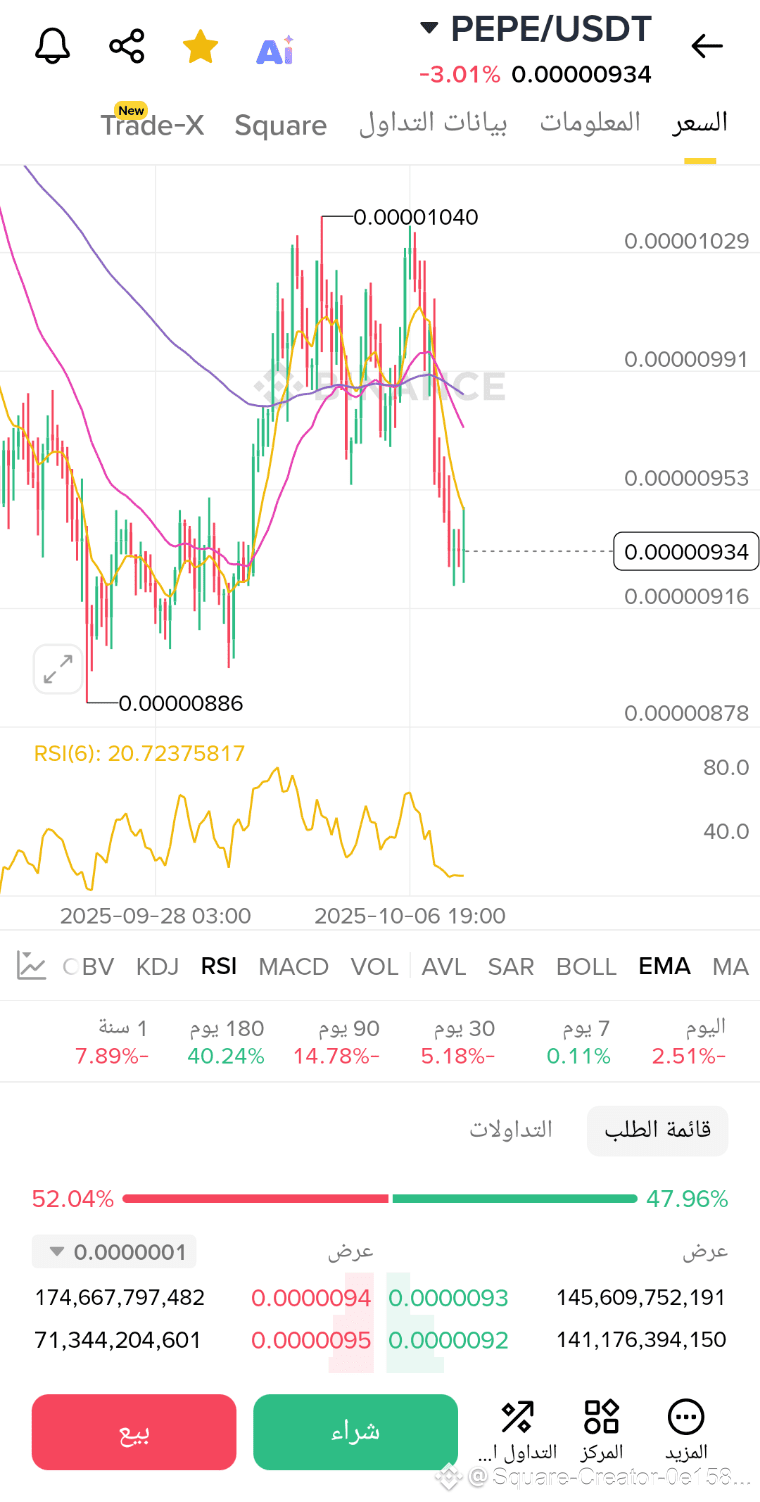Open the AI assistant icon

pyautogui.click(x=275, y=49)
